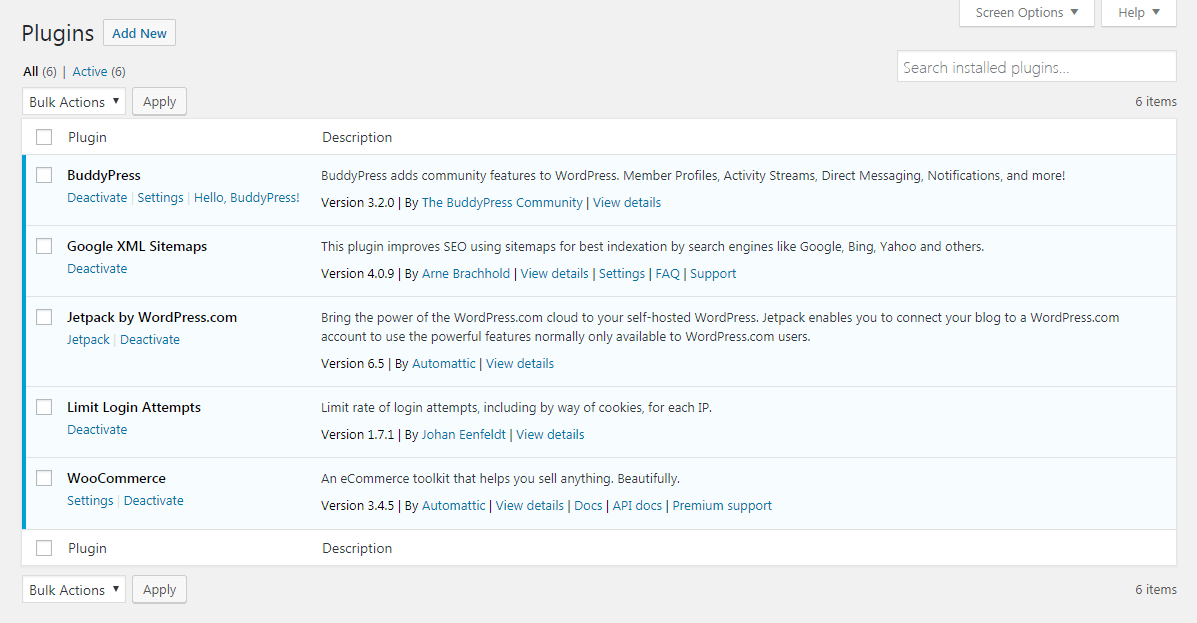
Task: Check the WooCommerce plugin checkbox
Action: tap(44, 478)
